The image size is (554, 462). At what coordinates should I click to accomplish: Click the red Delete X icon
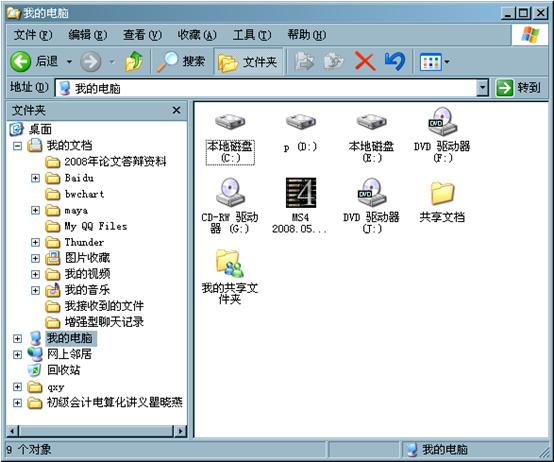click(365, 61)
